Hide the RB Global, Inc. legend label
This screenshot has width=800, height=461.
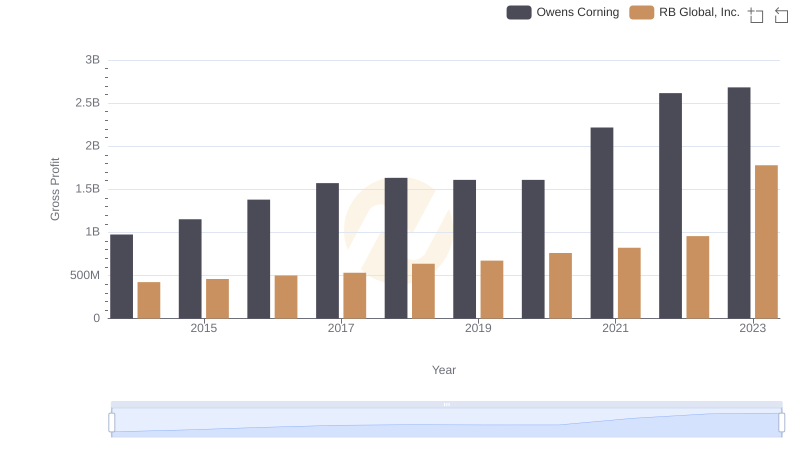[699, 13]
